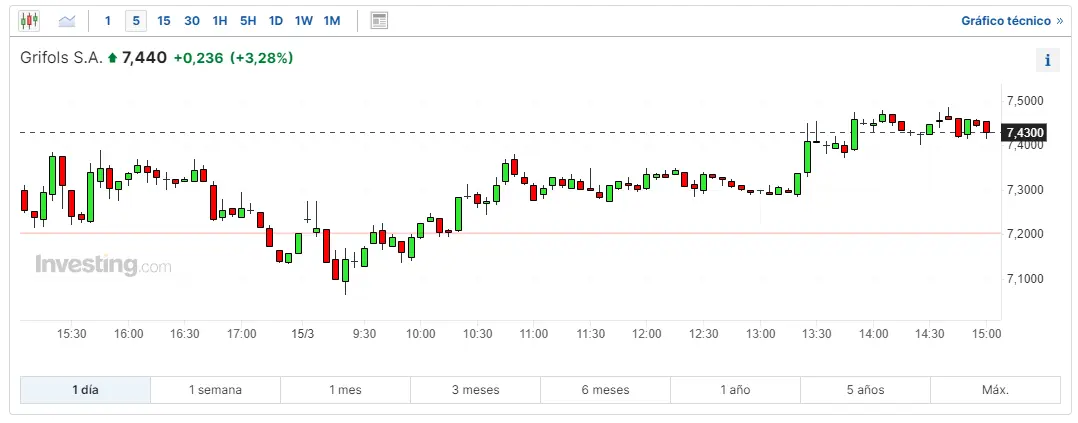
Task: Click the 14:30 time axis label
Action: coord(930,334)
